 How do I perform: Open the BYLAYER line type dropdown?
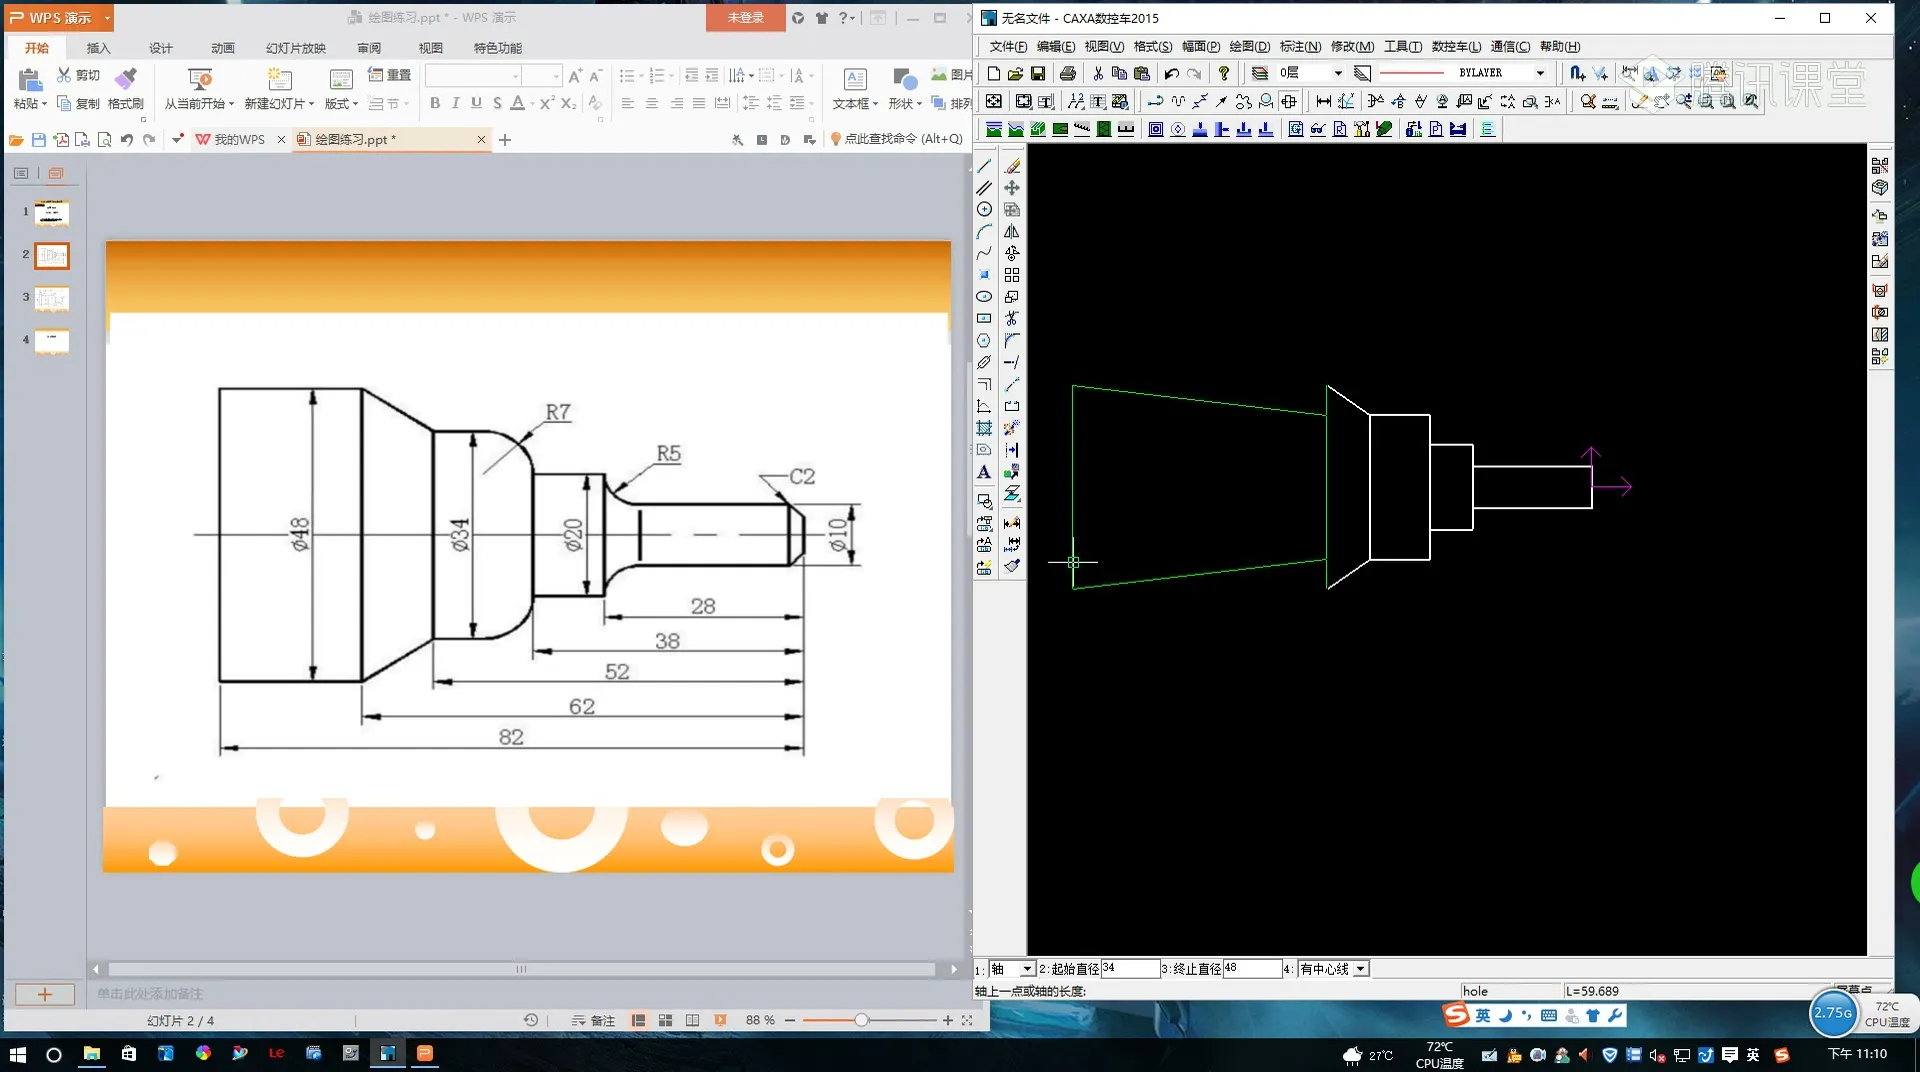(1540, 73)
